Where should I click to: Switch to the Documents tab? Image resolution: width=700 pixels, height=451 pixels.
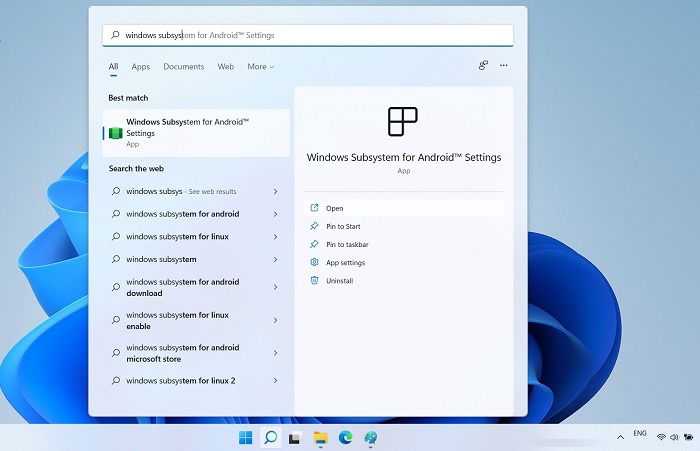pos(183,67)
